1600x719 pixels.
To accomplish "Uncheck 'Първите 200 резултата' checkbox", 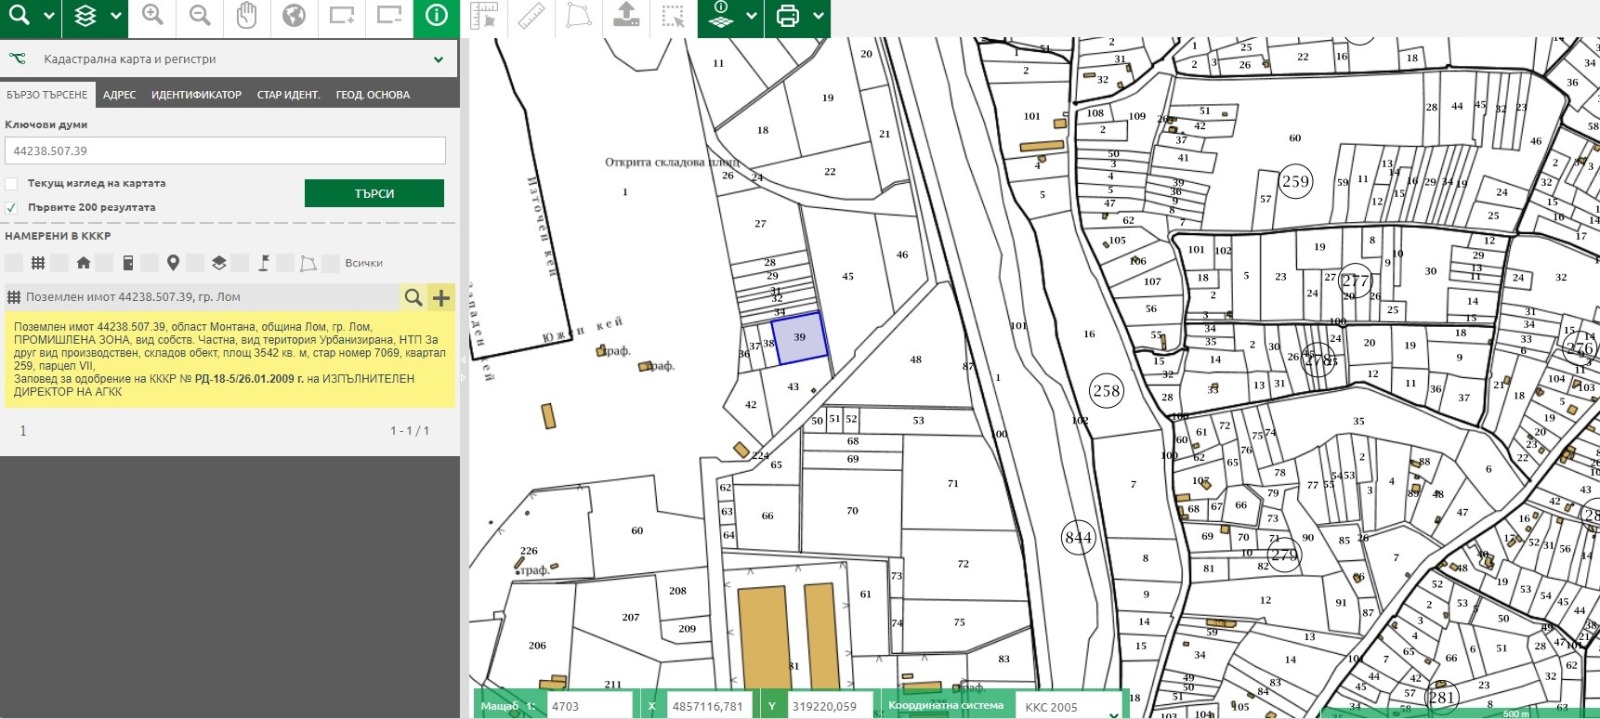I will [12, 208].
